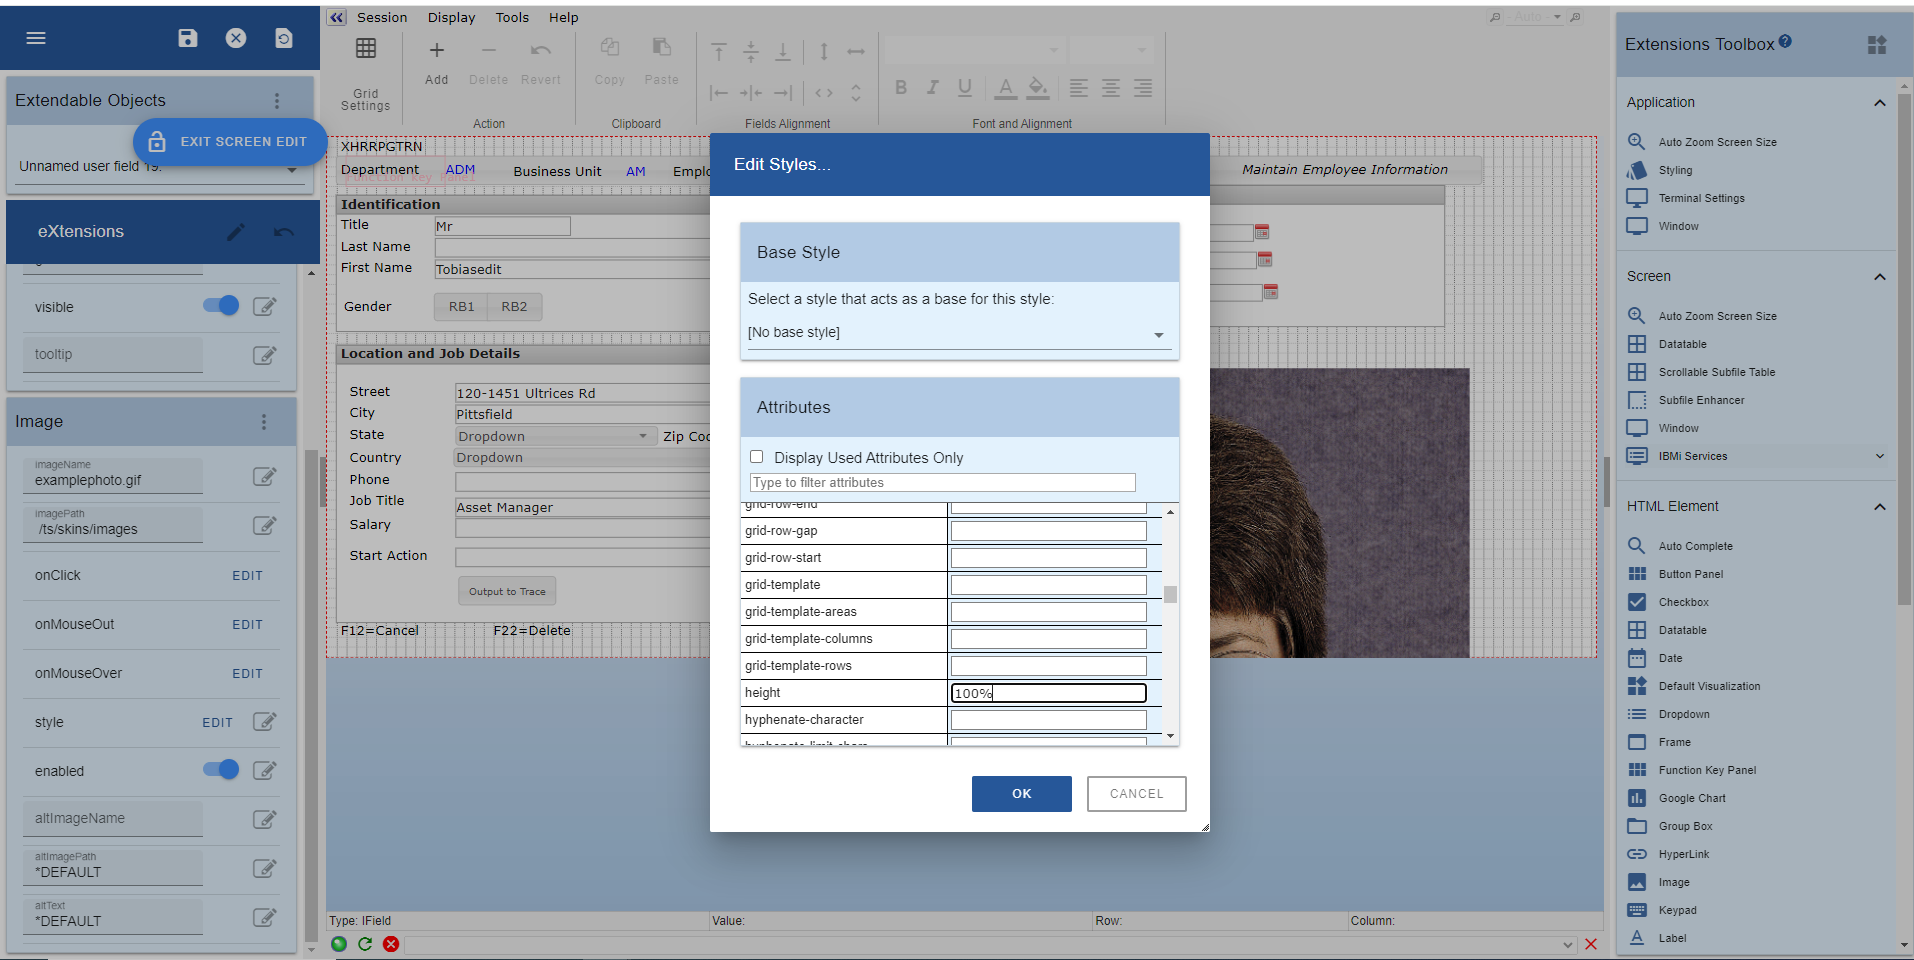
Task: Toggle the visible switch off
Action: [221, 306]
